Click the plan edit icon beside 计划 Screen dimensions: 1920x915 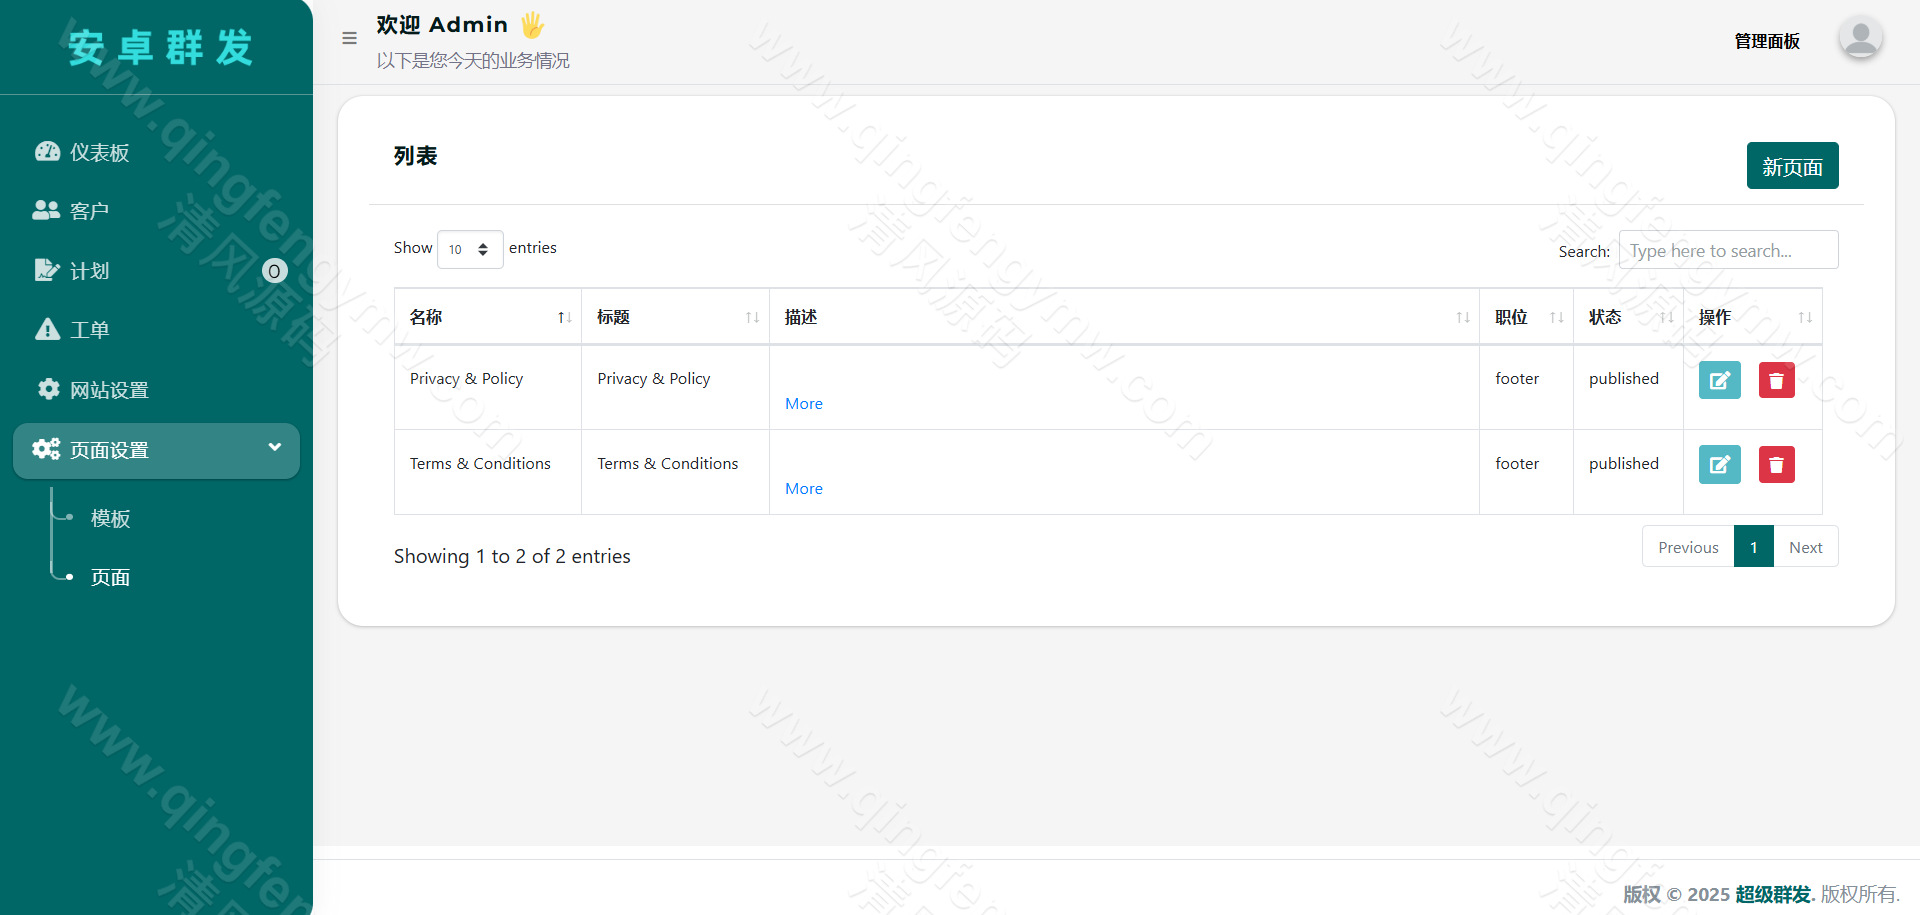(47, 270)
